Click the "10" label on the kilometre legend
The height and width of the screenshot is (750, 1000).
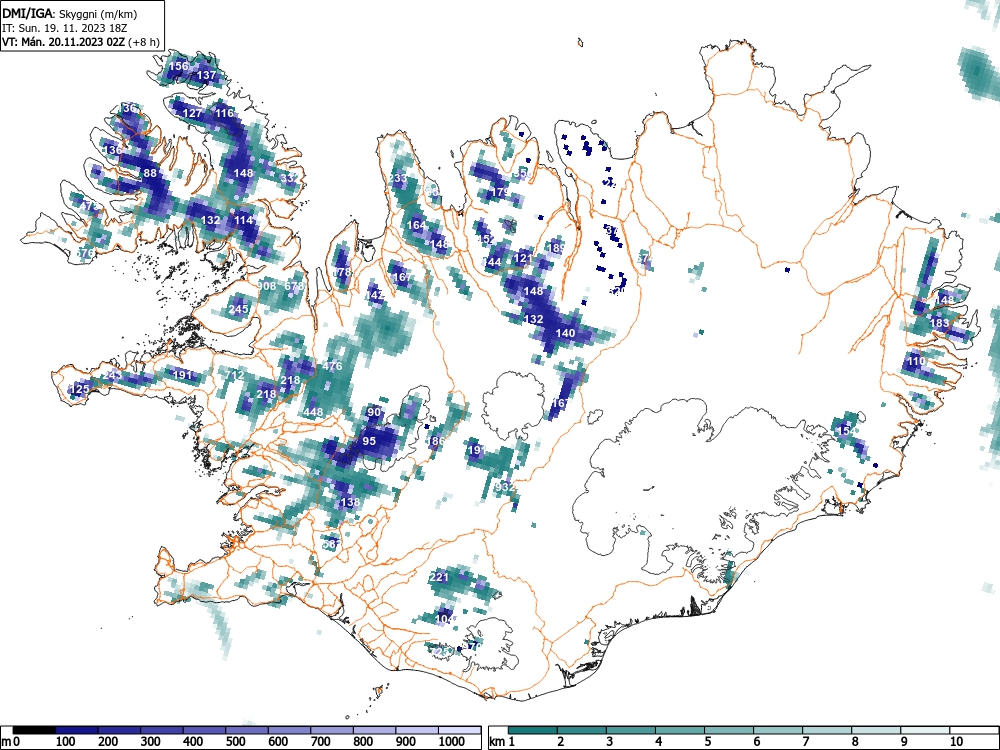pos(956,742)
